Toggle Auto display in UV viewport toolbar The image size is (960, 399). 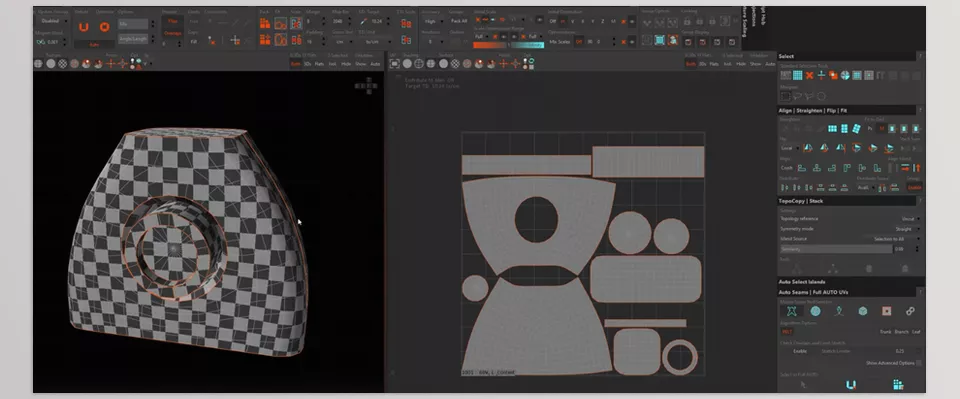[770, 64]
